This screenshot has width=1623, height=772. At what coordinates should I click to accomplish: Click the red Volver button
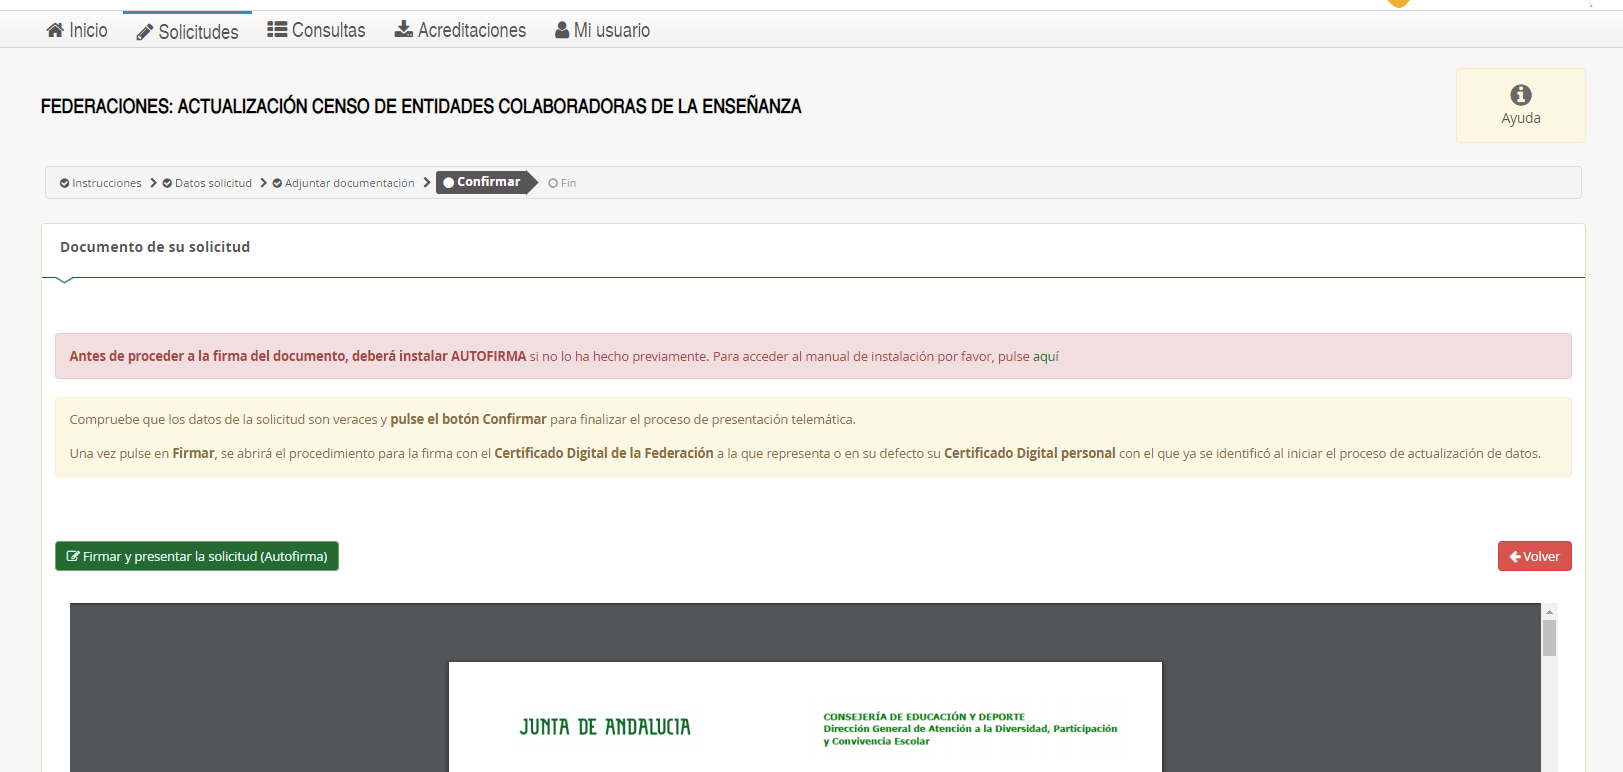[1535, 556]
